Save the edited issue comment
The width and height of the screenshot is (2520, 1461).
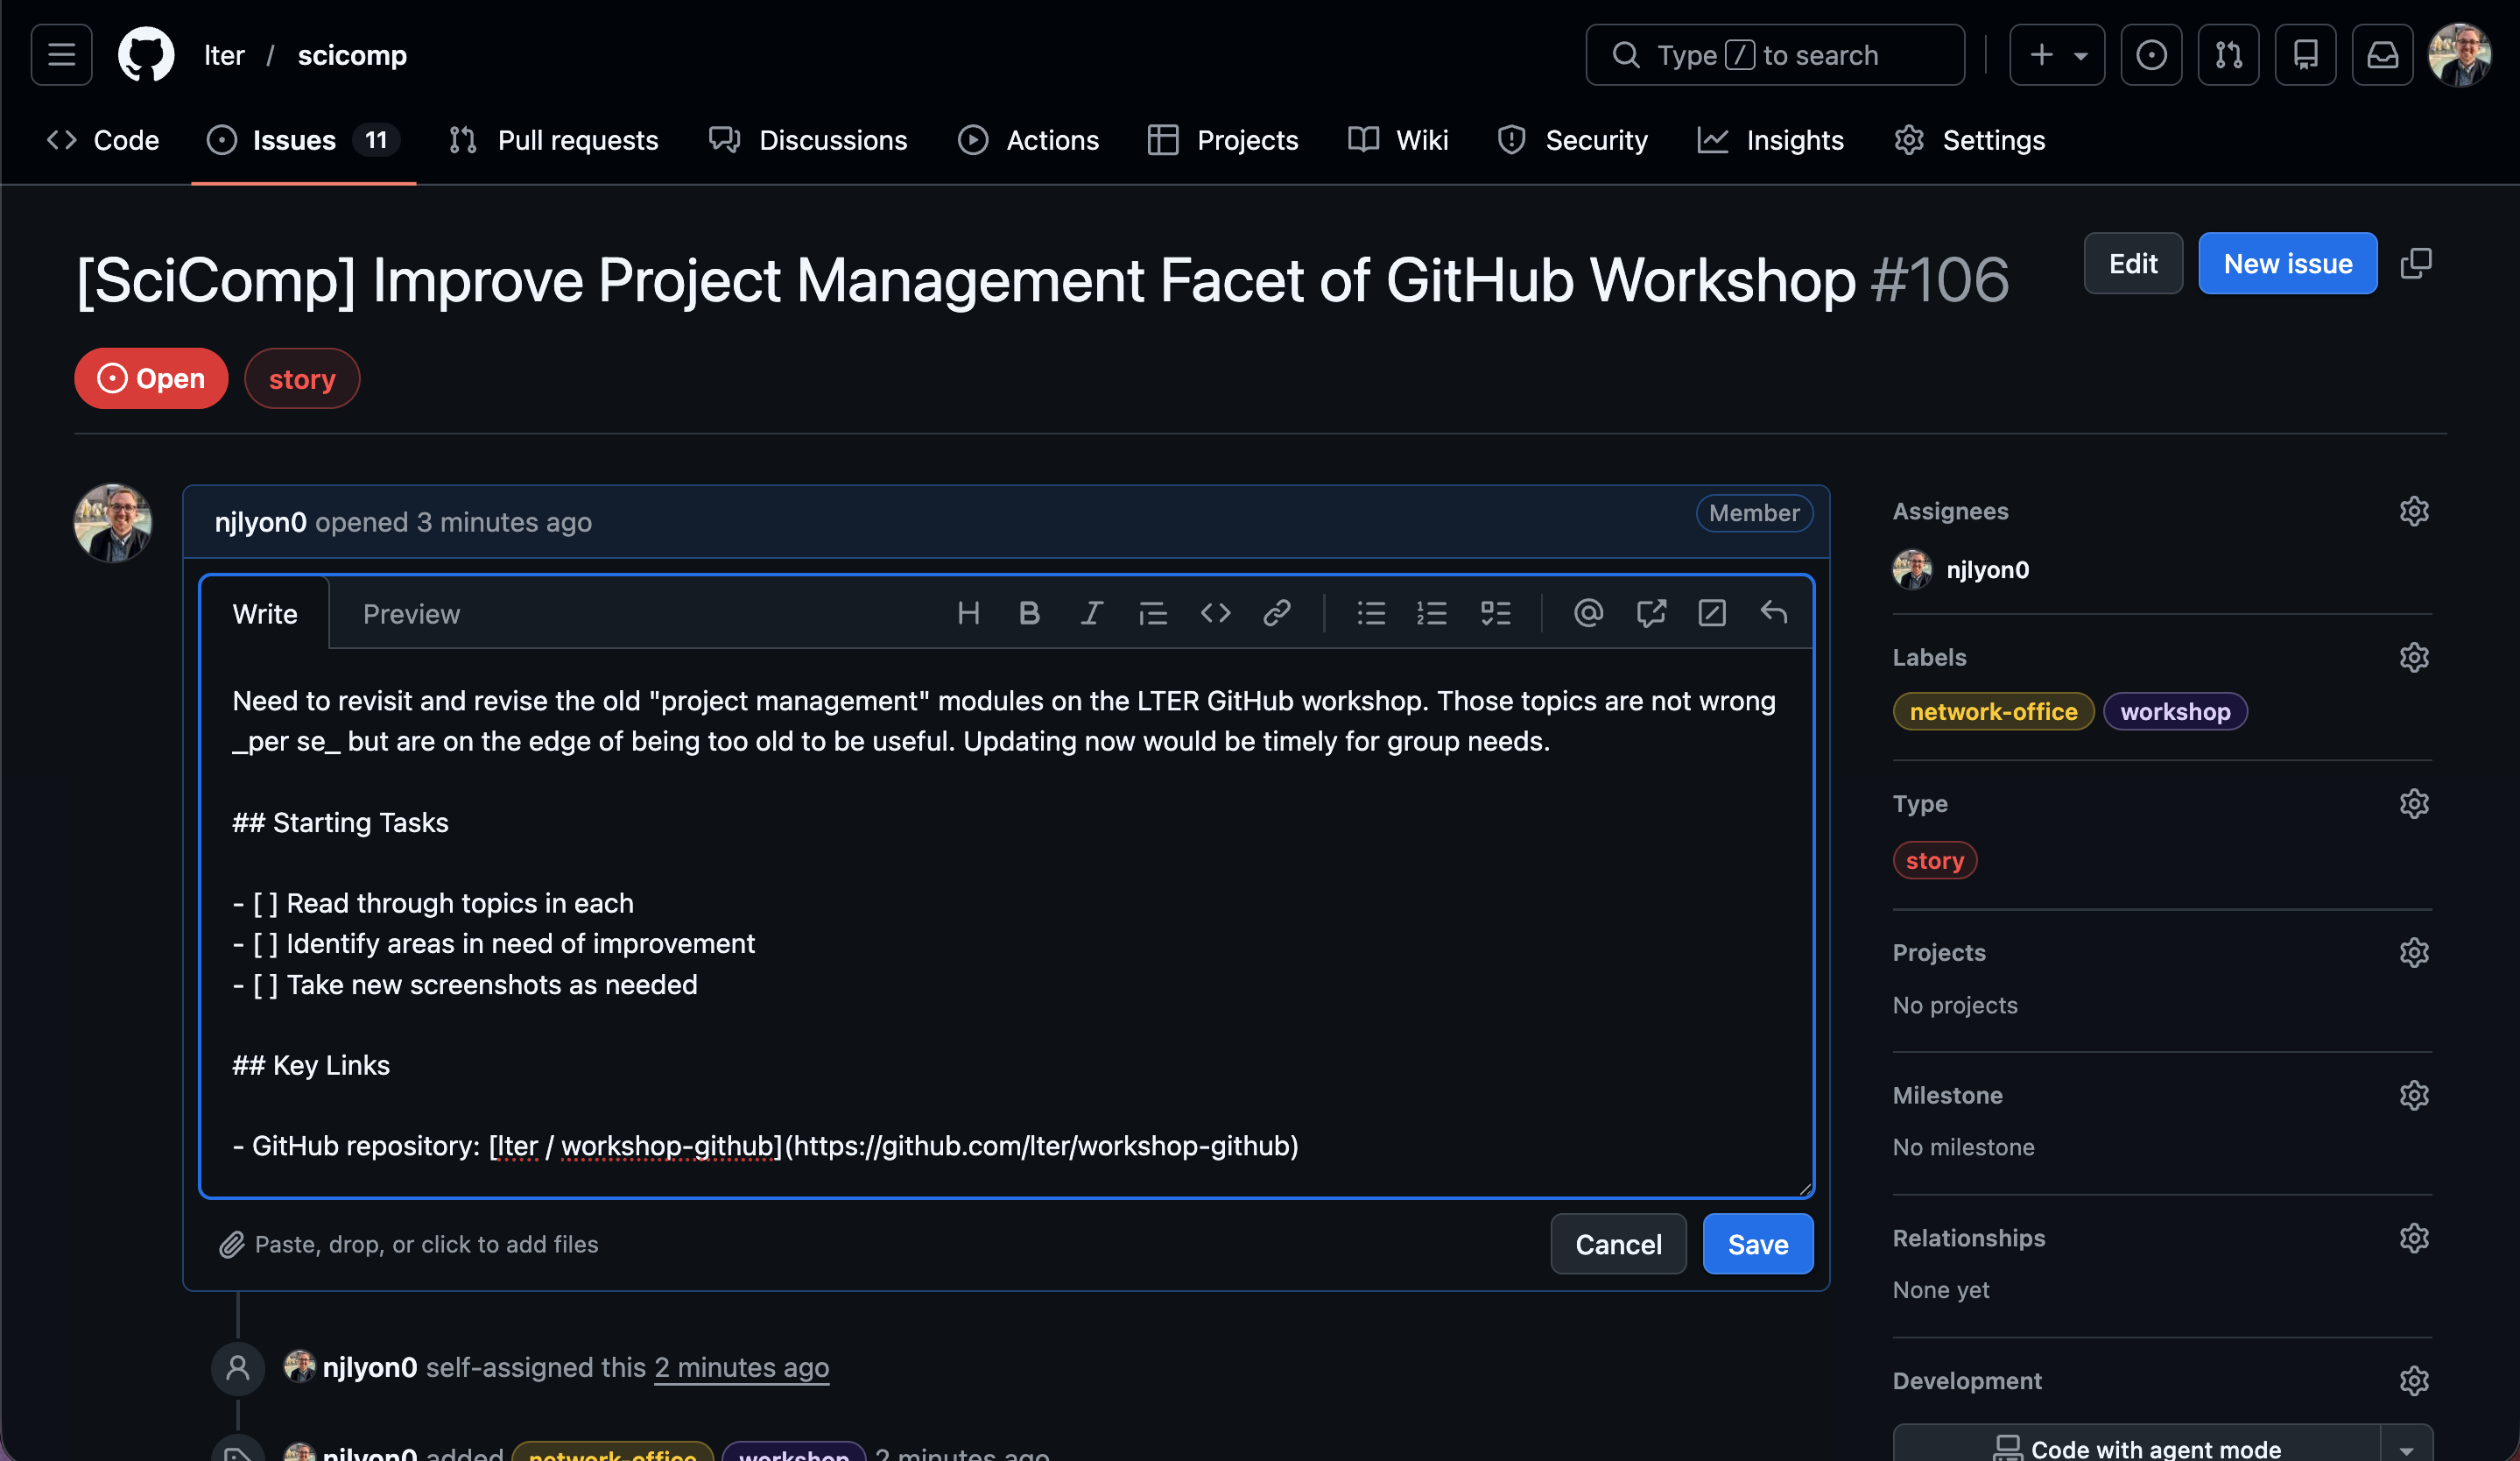tap(1757, 1244)
